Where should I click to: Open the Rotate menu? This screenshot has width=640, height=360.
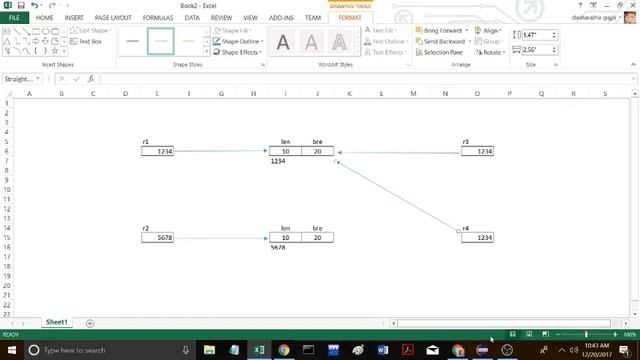[x=490, y=52]
